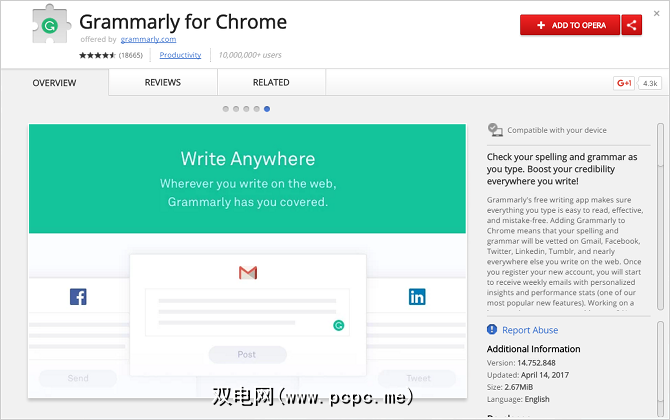Click the Gmail compose text box in preview
Viewport: 670px width, 420px height.
click(x=247, y=312)
